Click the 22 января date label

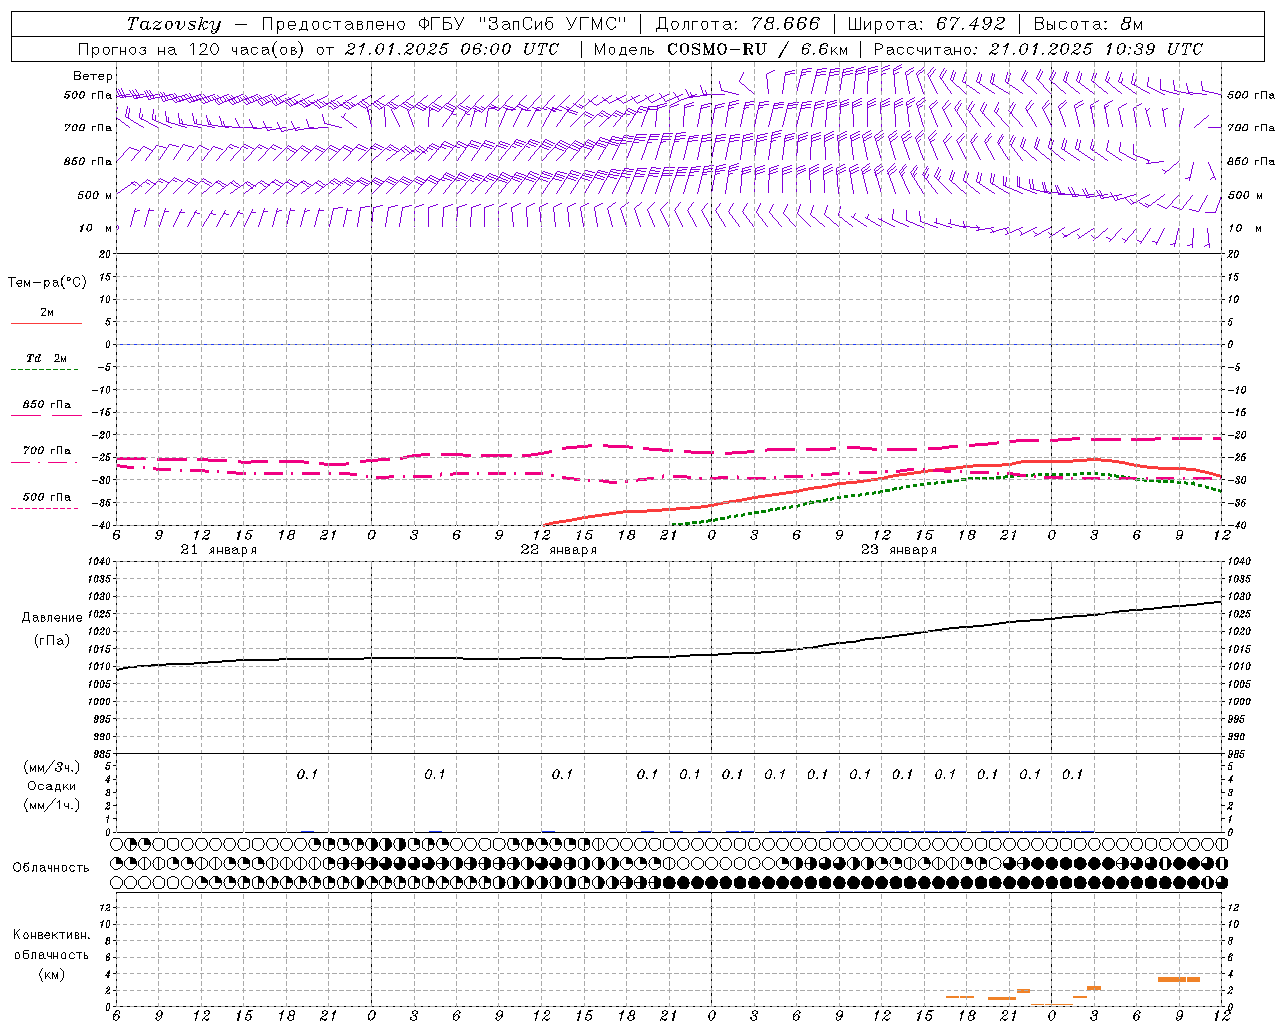558,550
